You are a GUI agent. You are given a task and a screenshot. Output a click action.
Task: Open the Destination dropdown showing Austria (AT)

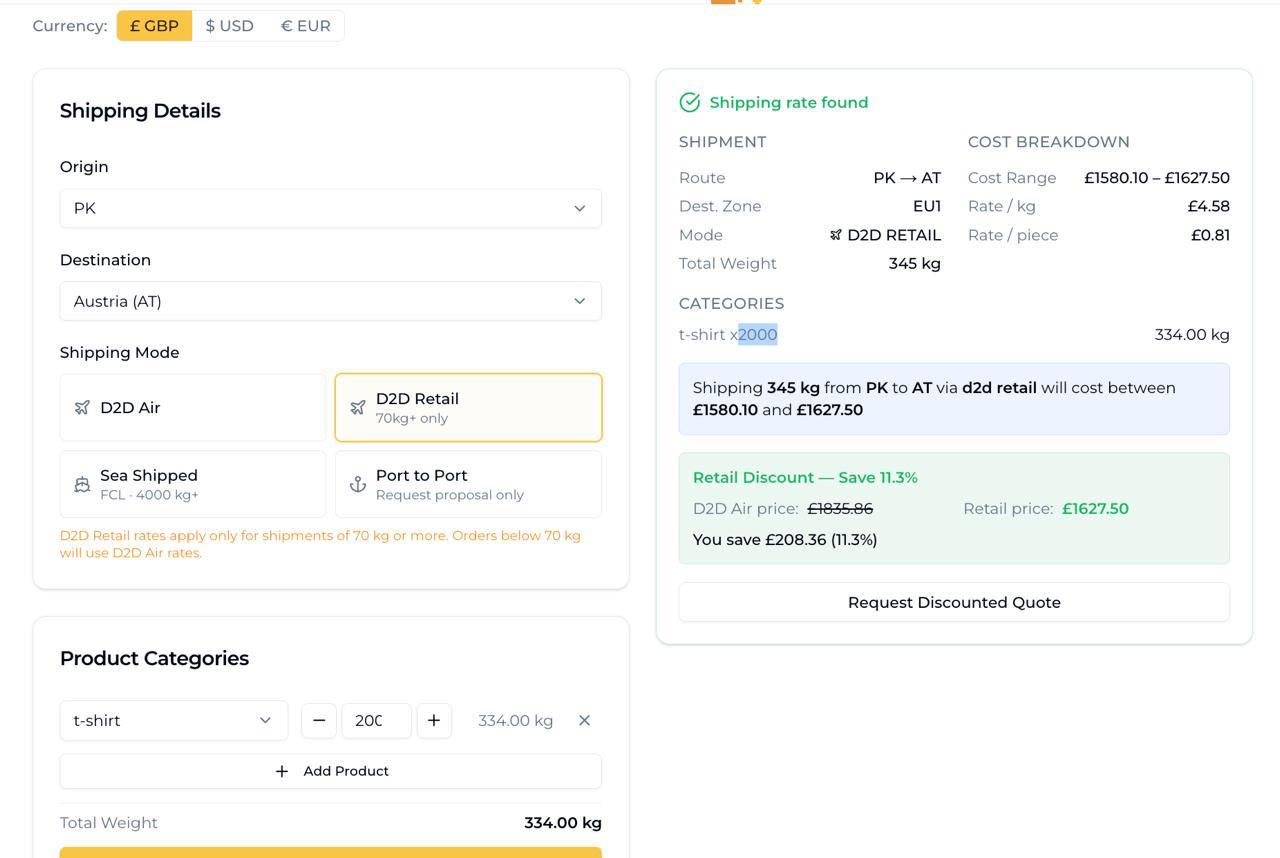tap(331, 301)
